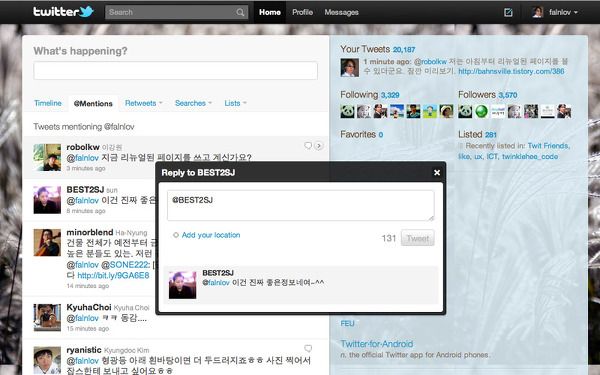Open the falnlov account dropdown
This screenshot has width=600, height=375.
pyautogui.click(x=563, y=12)
